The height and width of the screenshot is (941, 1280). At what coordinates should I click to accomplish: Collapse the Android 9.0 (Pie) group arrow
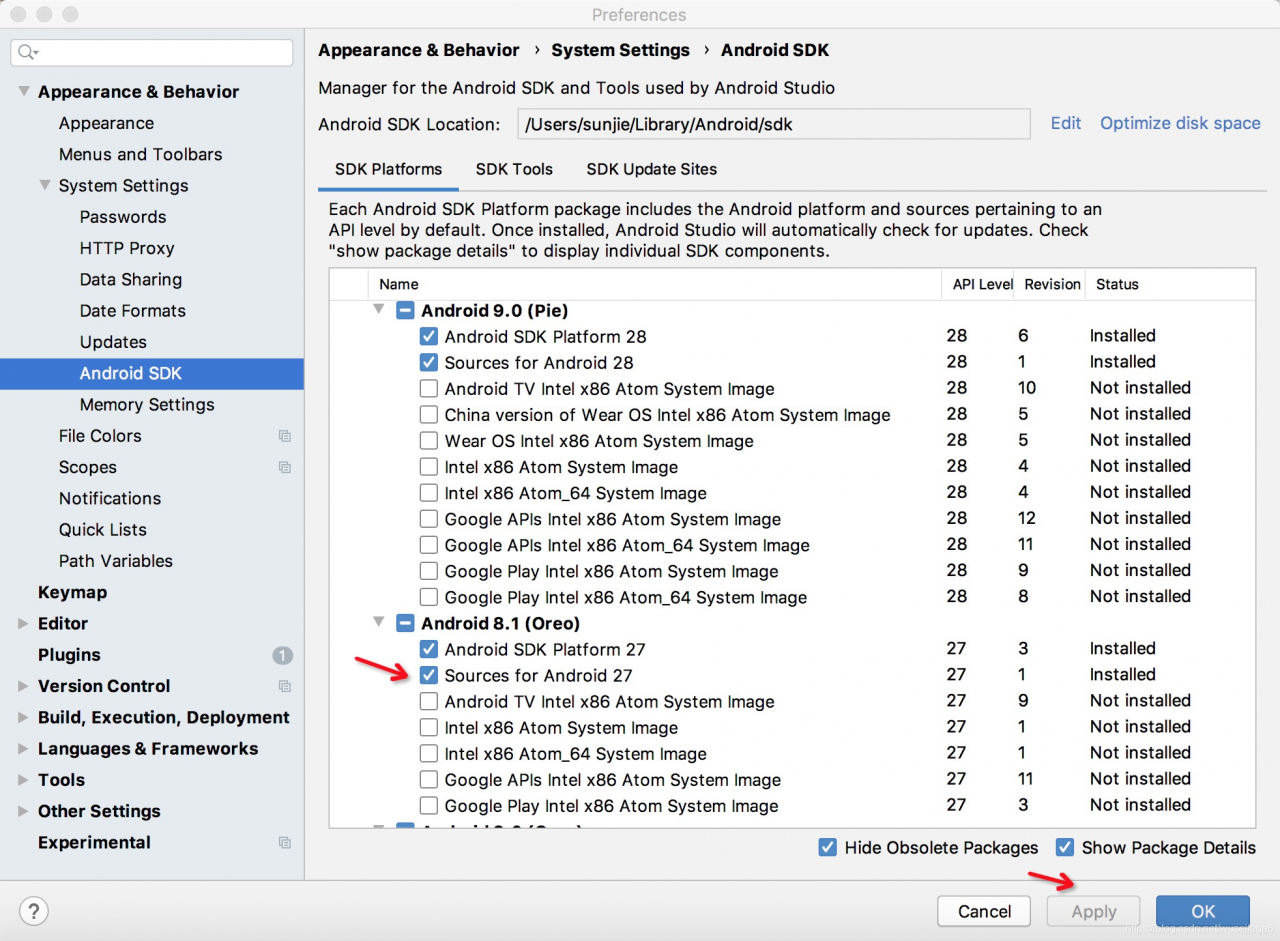pos(379,309)
